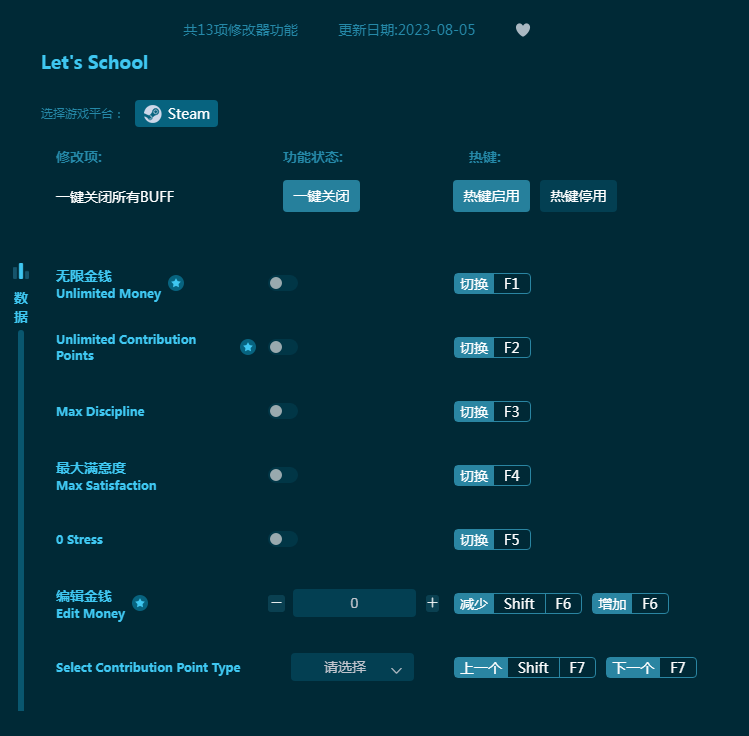Click the 下一个 F7 hotkey button
The width and height of the screenshot is (749, 736).
tap(651, 668)
